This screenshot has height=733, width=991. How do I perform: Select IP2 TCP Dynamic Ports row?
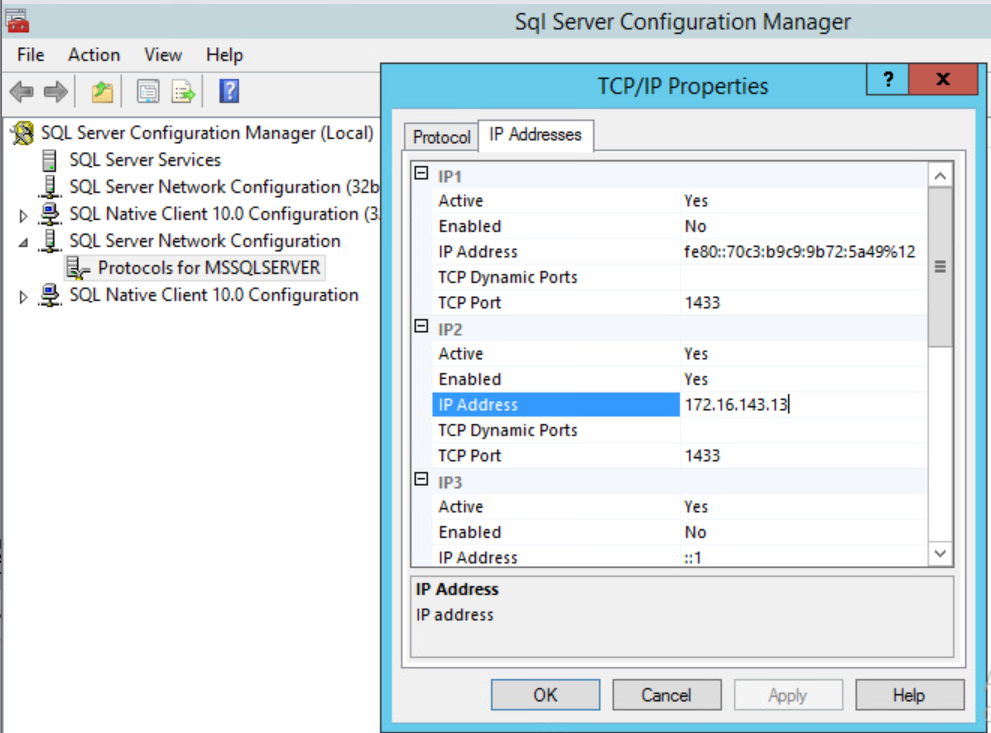(679, 430)
